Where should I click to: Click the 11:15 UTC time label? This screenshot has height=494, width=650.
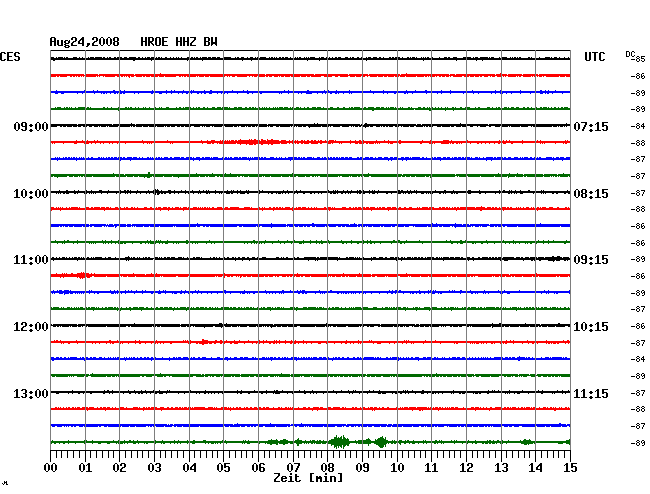591,393
